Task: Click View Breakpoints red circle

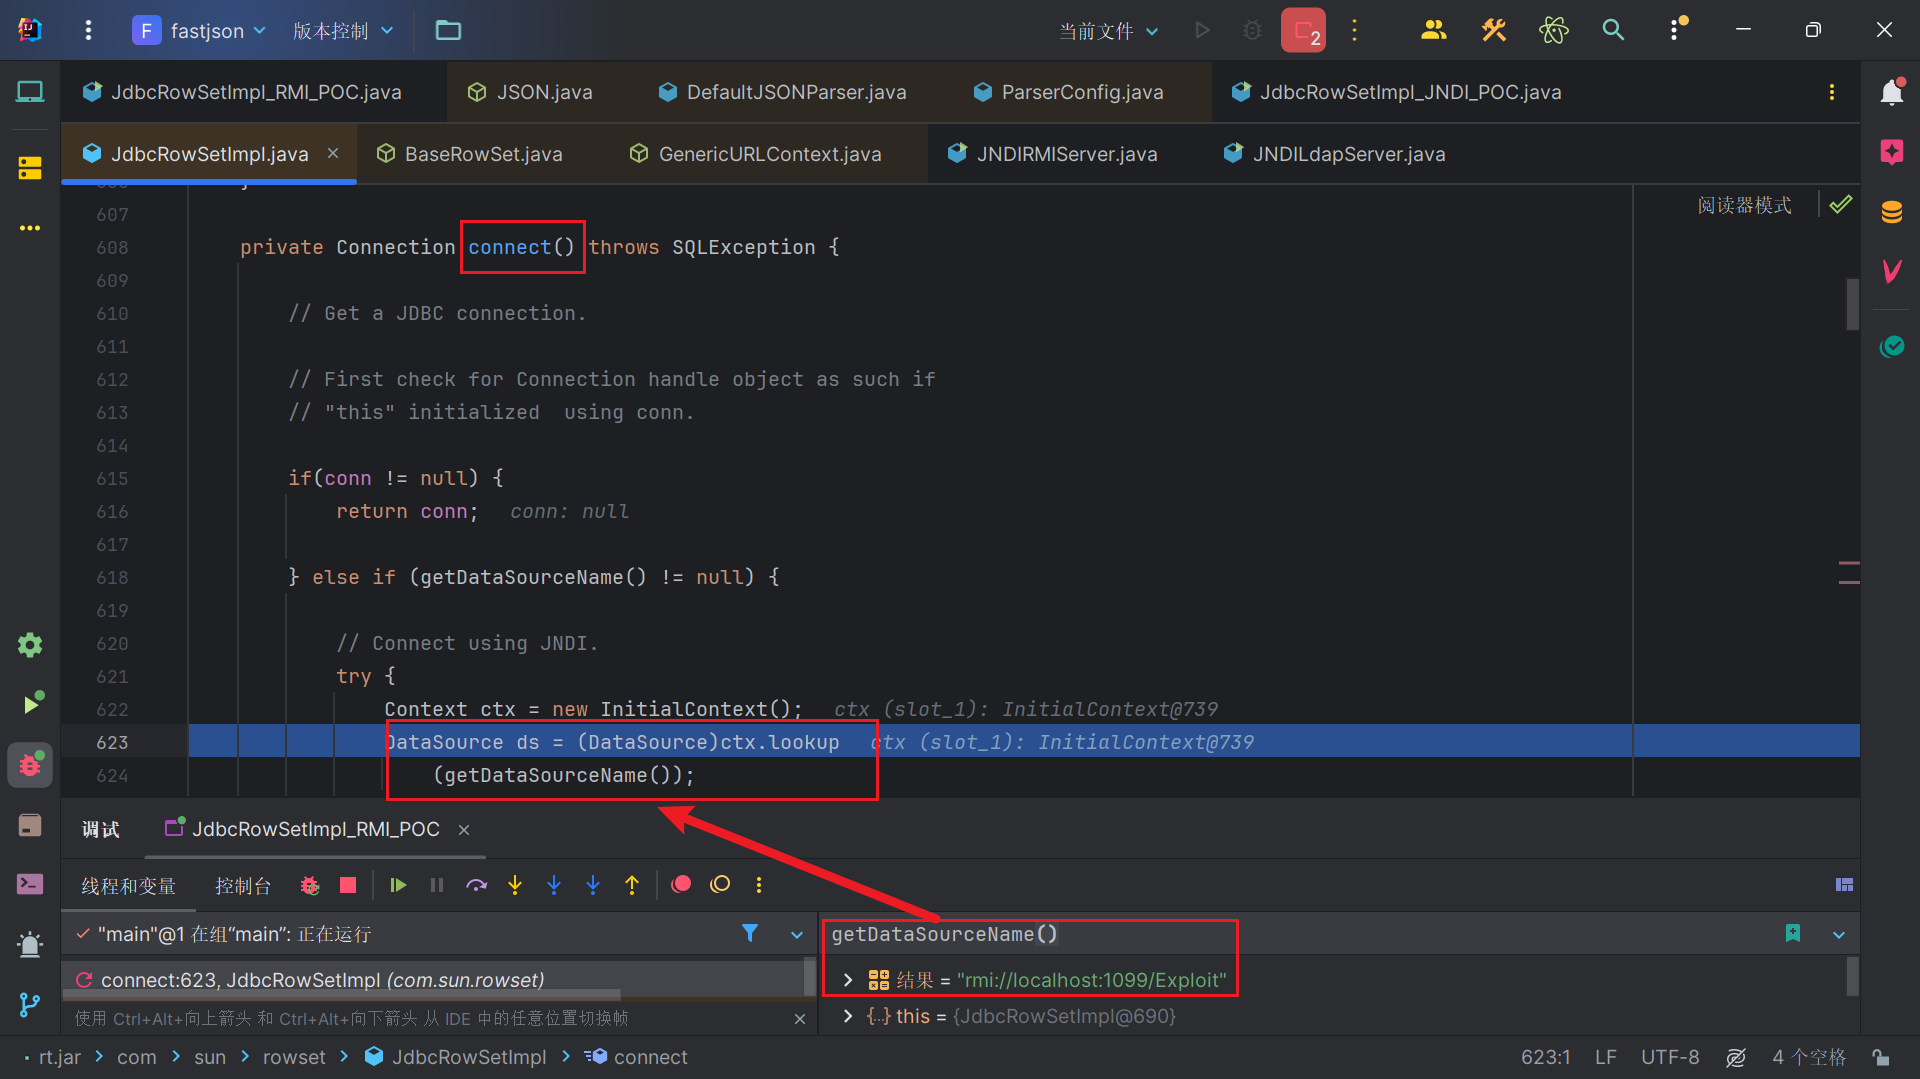Action: (681, 885)
